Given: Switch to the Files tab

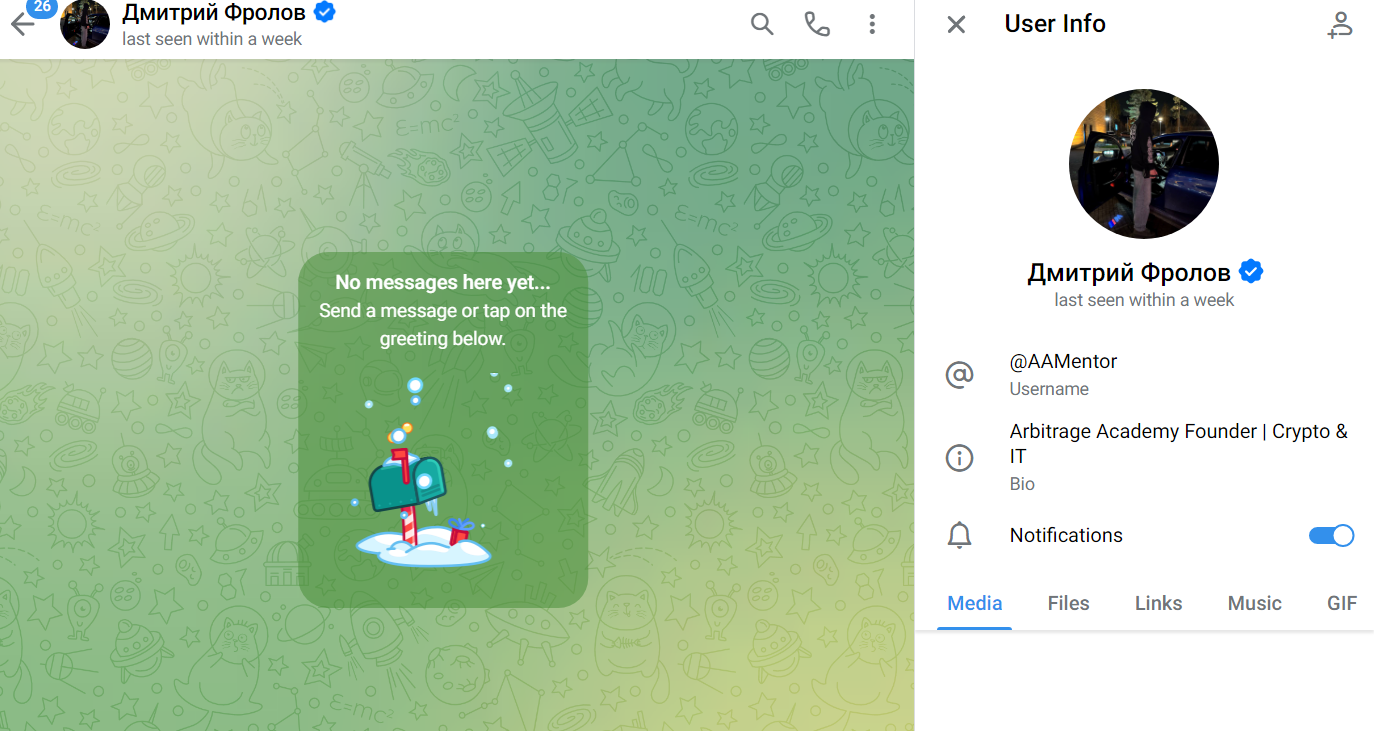Looking at the screenshot, I should coord(1068,603).
